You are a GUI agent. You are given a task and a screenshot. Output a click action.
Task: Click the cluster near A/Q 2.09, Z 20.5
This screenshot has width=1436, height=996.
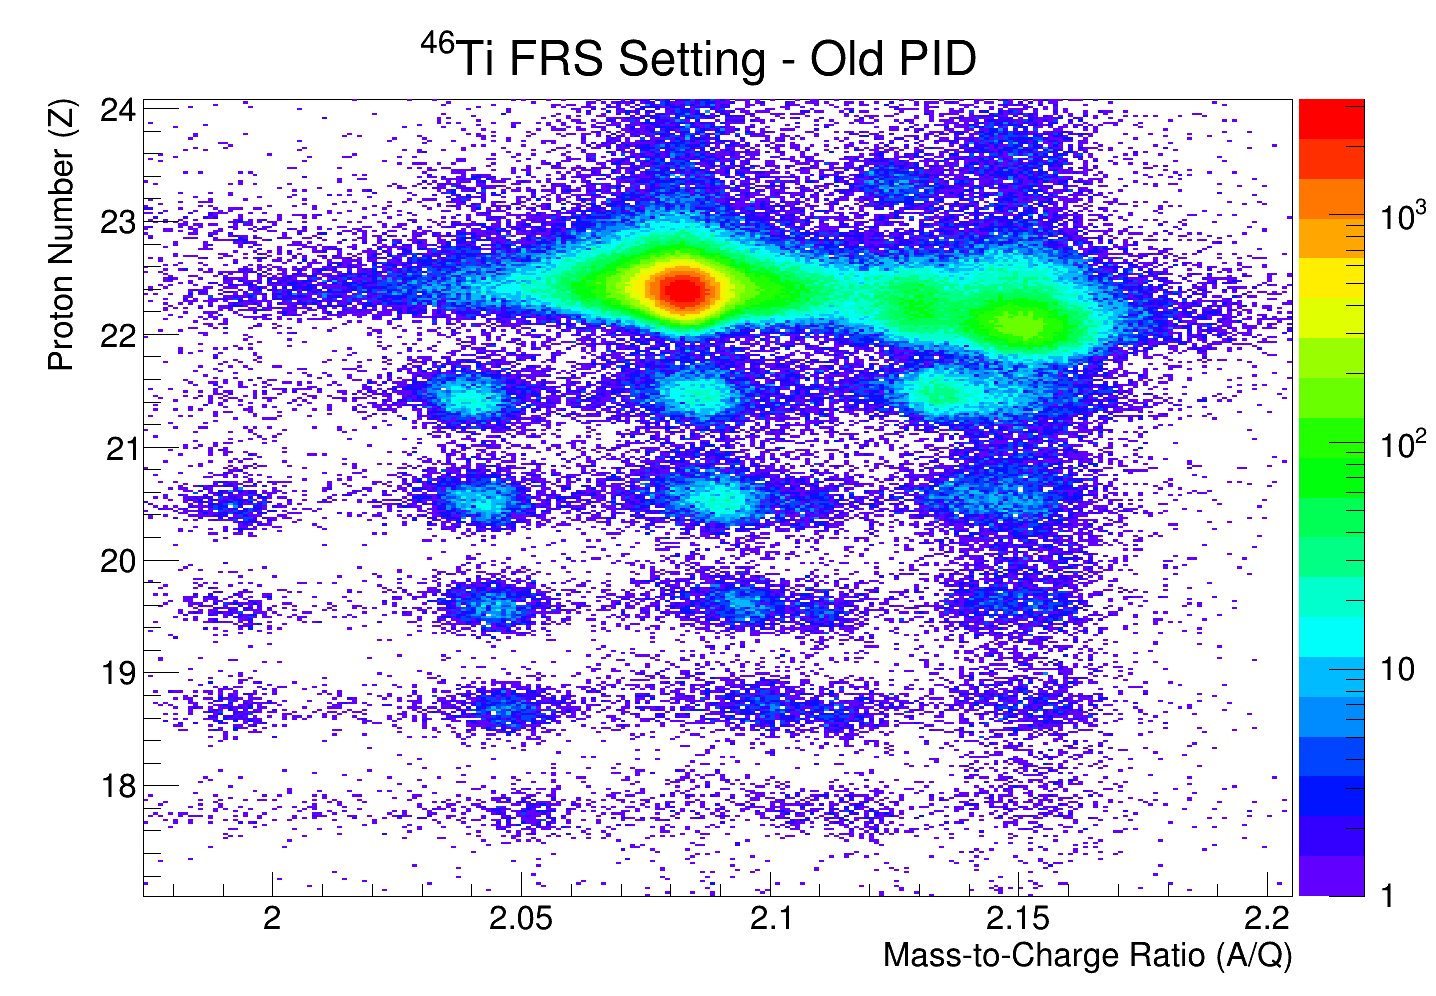click(718, 499)
